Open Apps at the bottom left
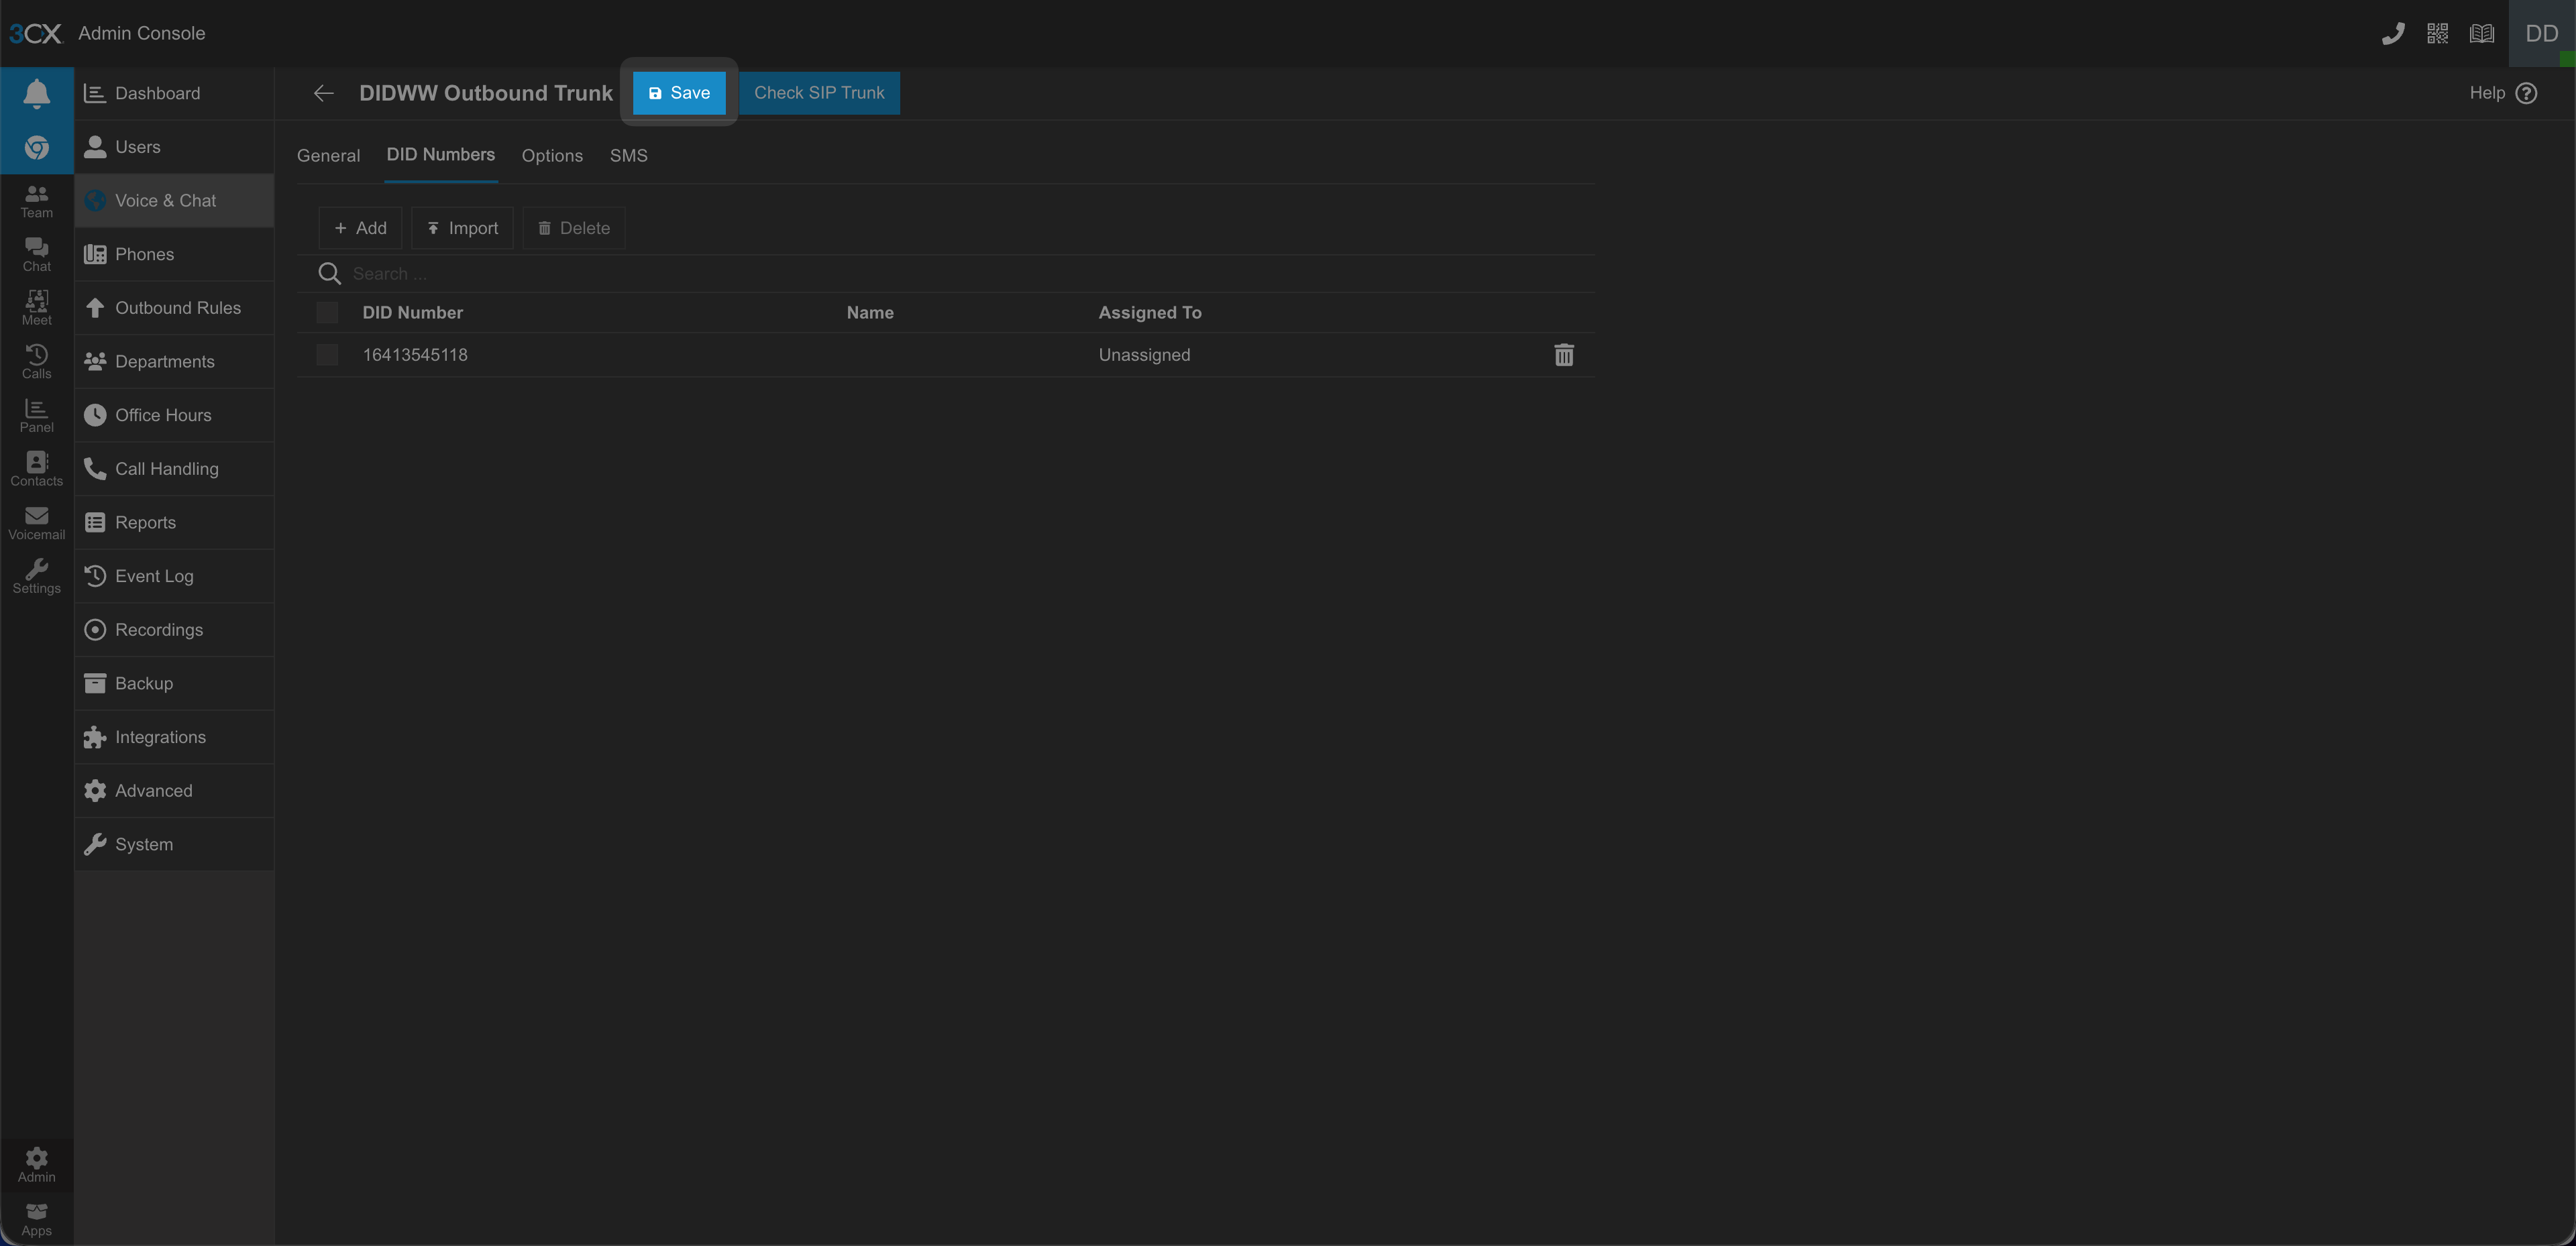The width and height of the screenshot is (2576, 1246). (x=36, y=1219)
